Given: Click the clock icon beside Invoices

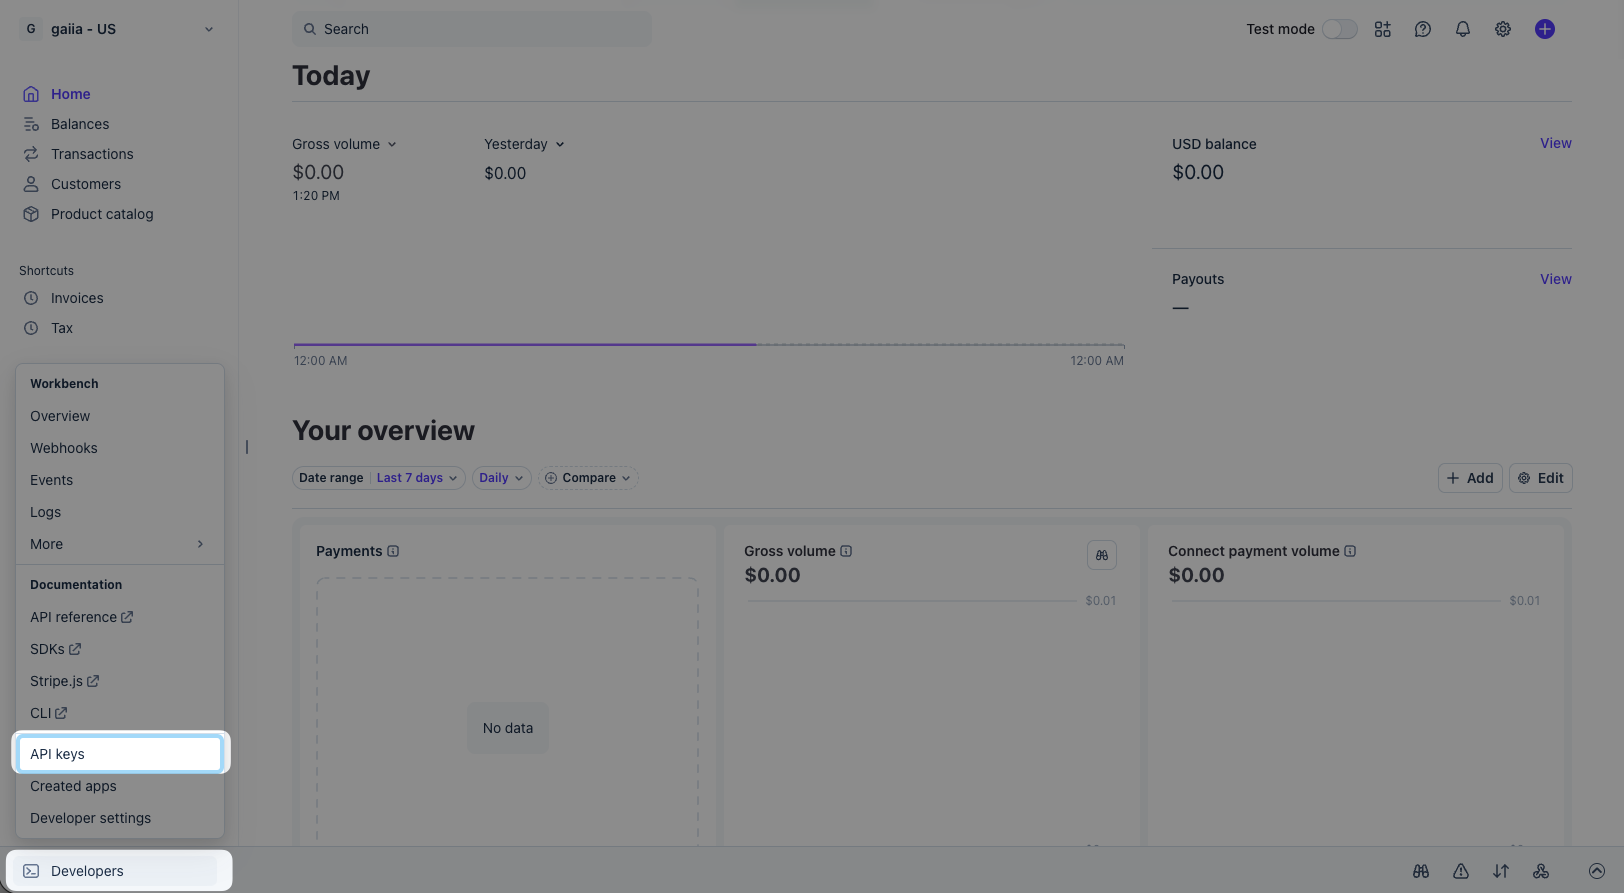Looking at the screenshot, I should coord(31,298).
